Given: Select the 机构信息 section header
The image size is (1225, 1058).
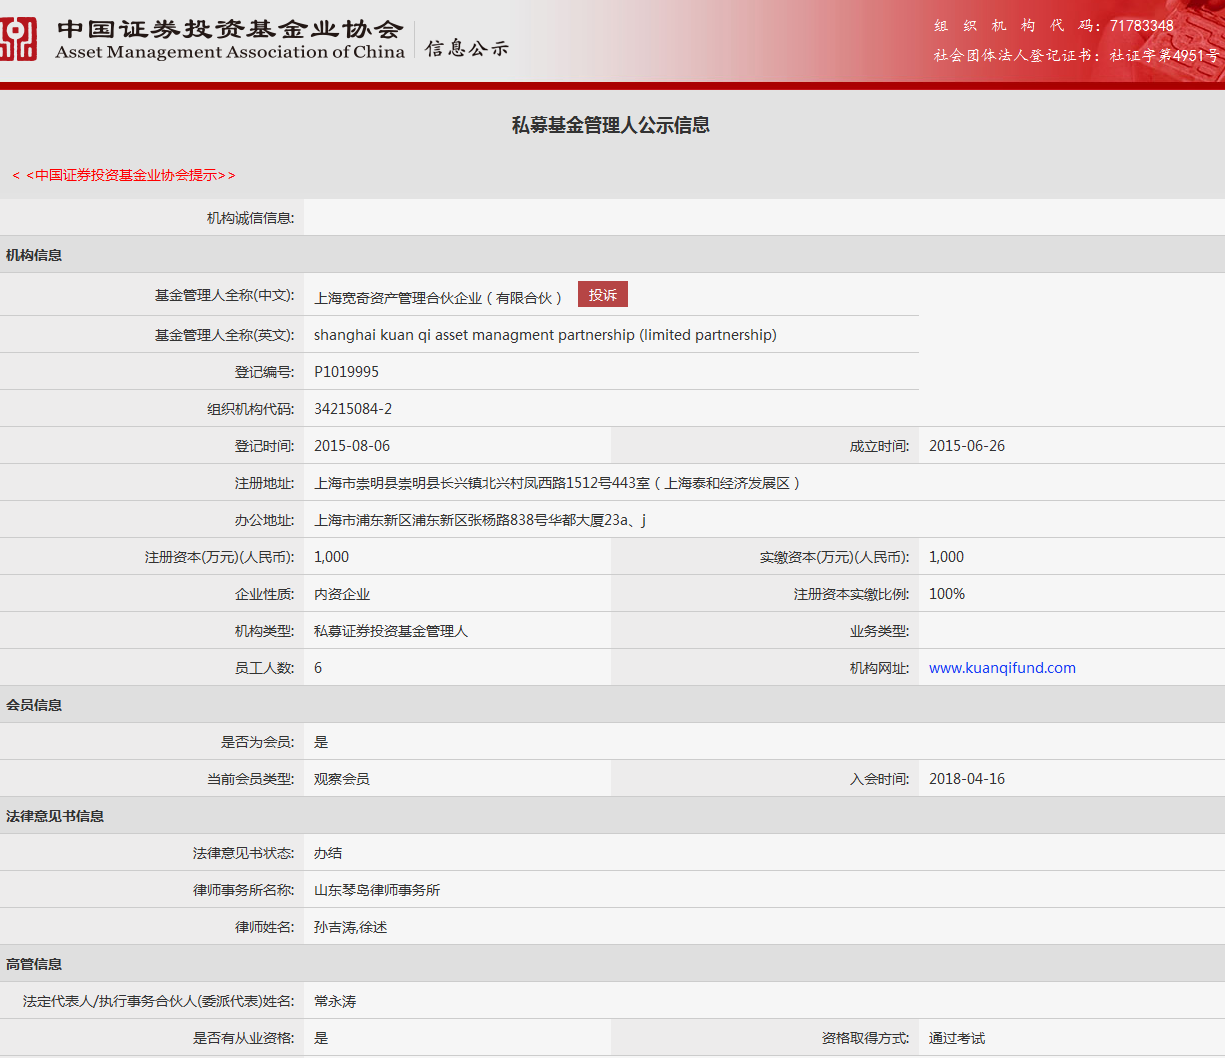Looking at the screenshot, I should click(34, 255).
